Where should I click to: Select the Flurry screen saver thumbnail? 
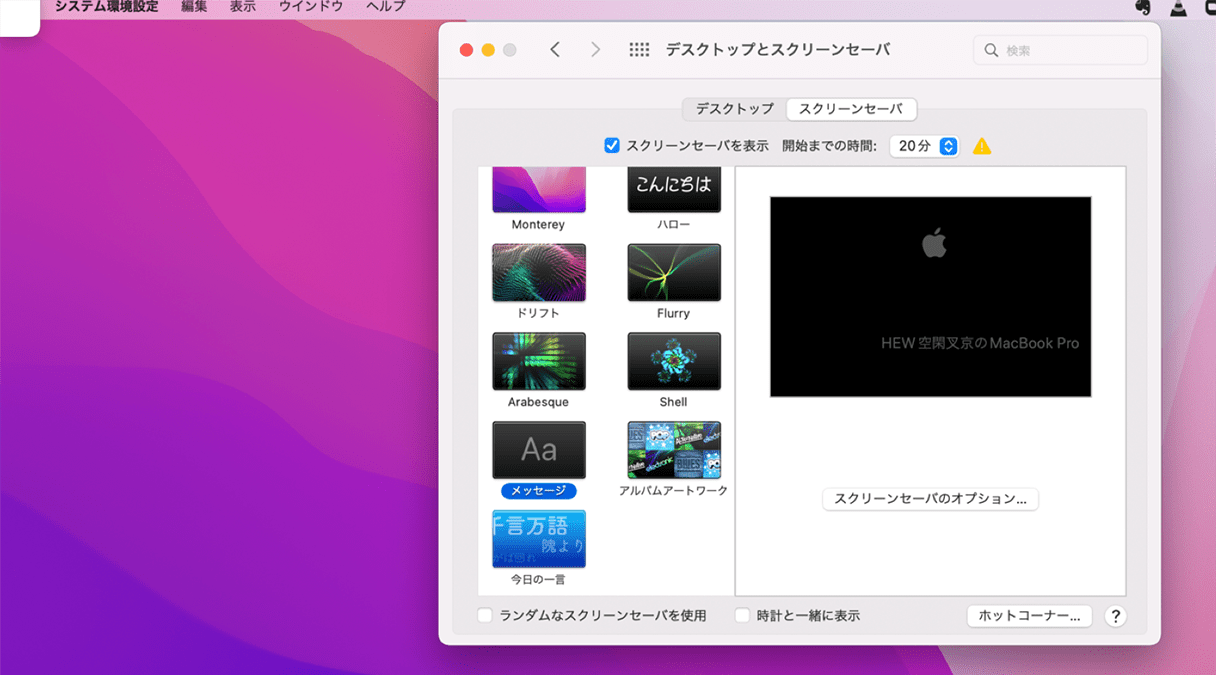coord(674,273)
